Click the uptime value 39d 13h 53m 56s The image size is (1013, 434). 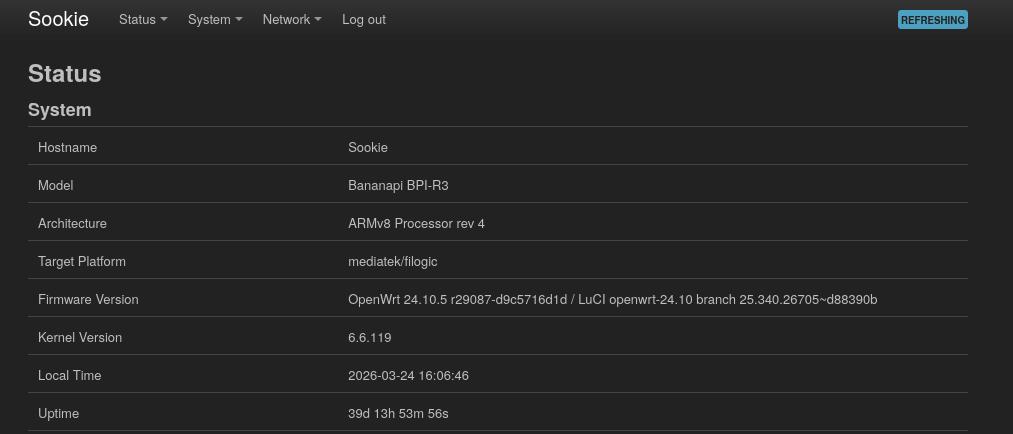coord(398,414)
